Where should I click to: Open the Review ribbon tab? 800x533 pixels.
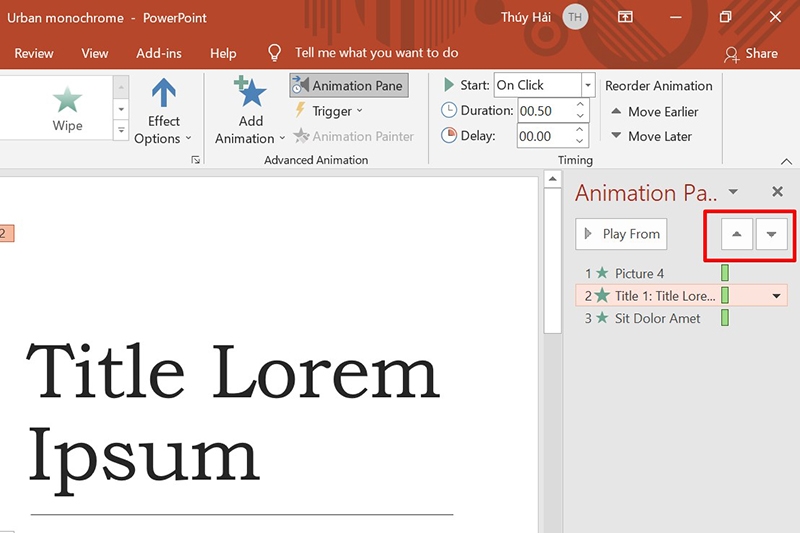coord(34,53)
